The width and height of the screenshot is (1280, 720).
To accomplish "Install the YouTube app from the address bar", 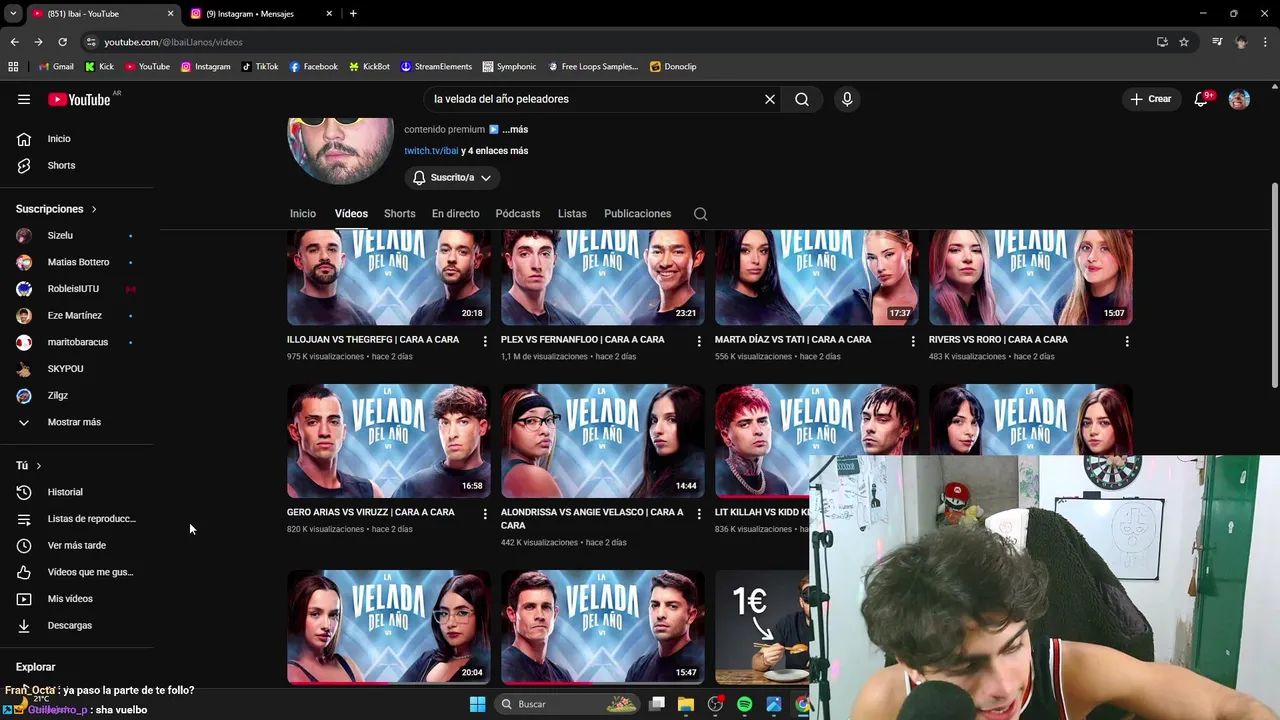I will [1162, 42].
